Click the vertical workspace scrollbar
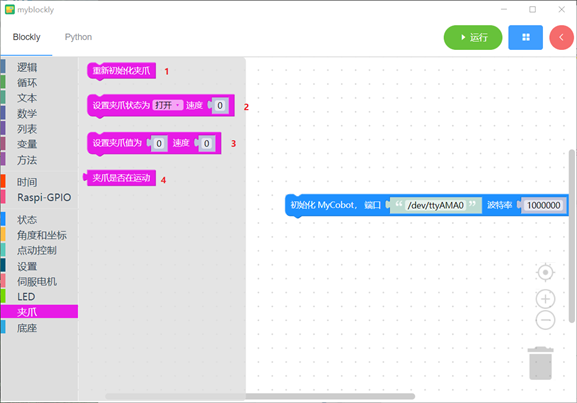 click(571, 236)
